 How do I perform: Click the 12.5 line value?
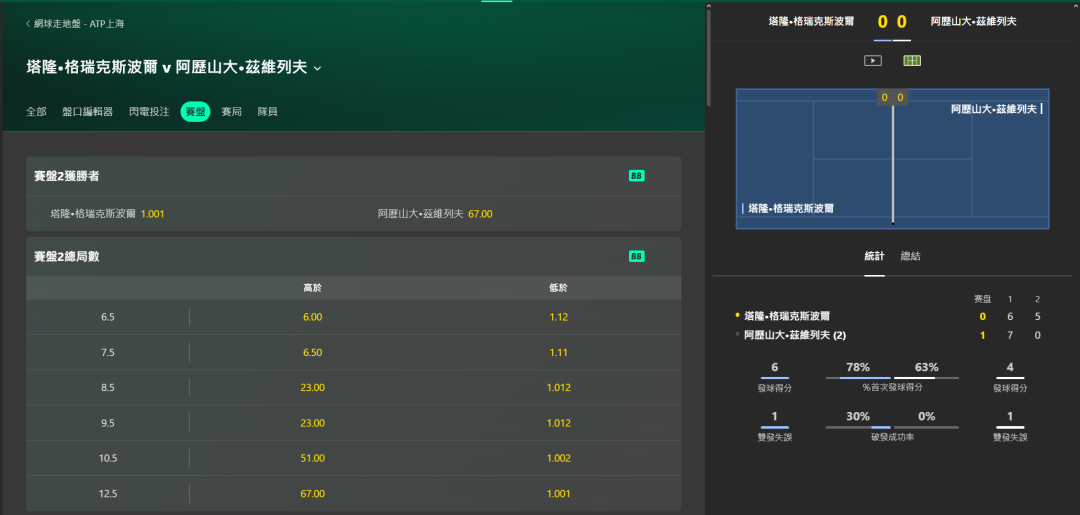click(107, 494)
